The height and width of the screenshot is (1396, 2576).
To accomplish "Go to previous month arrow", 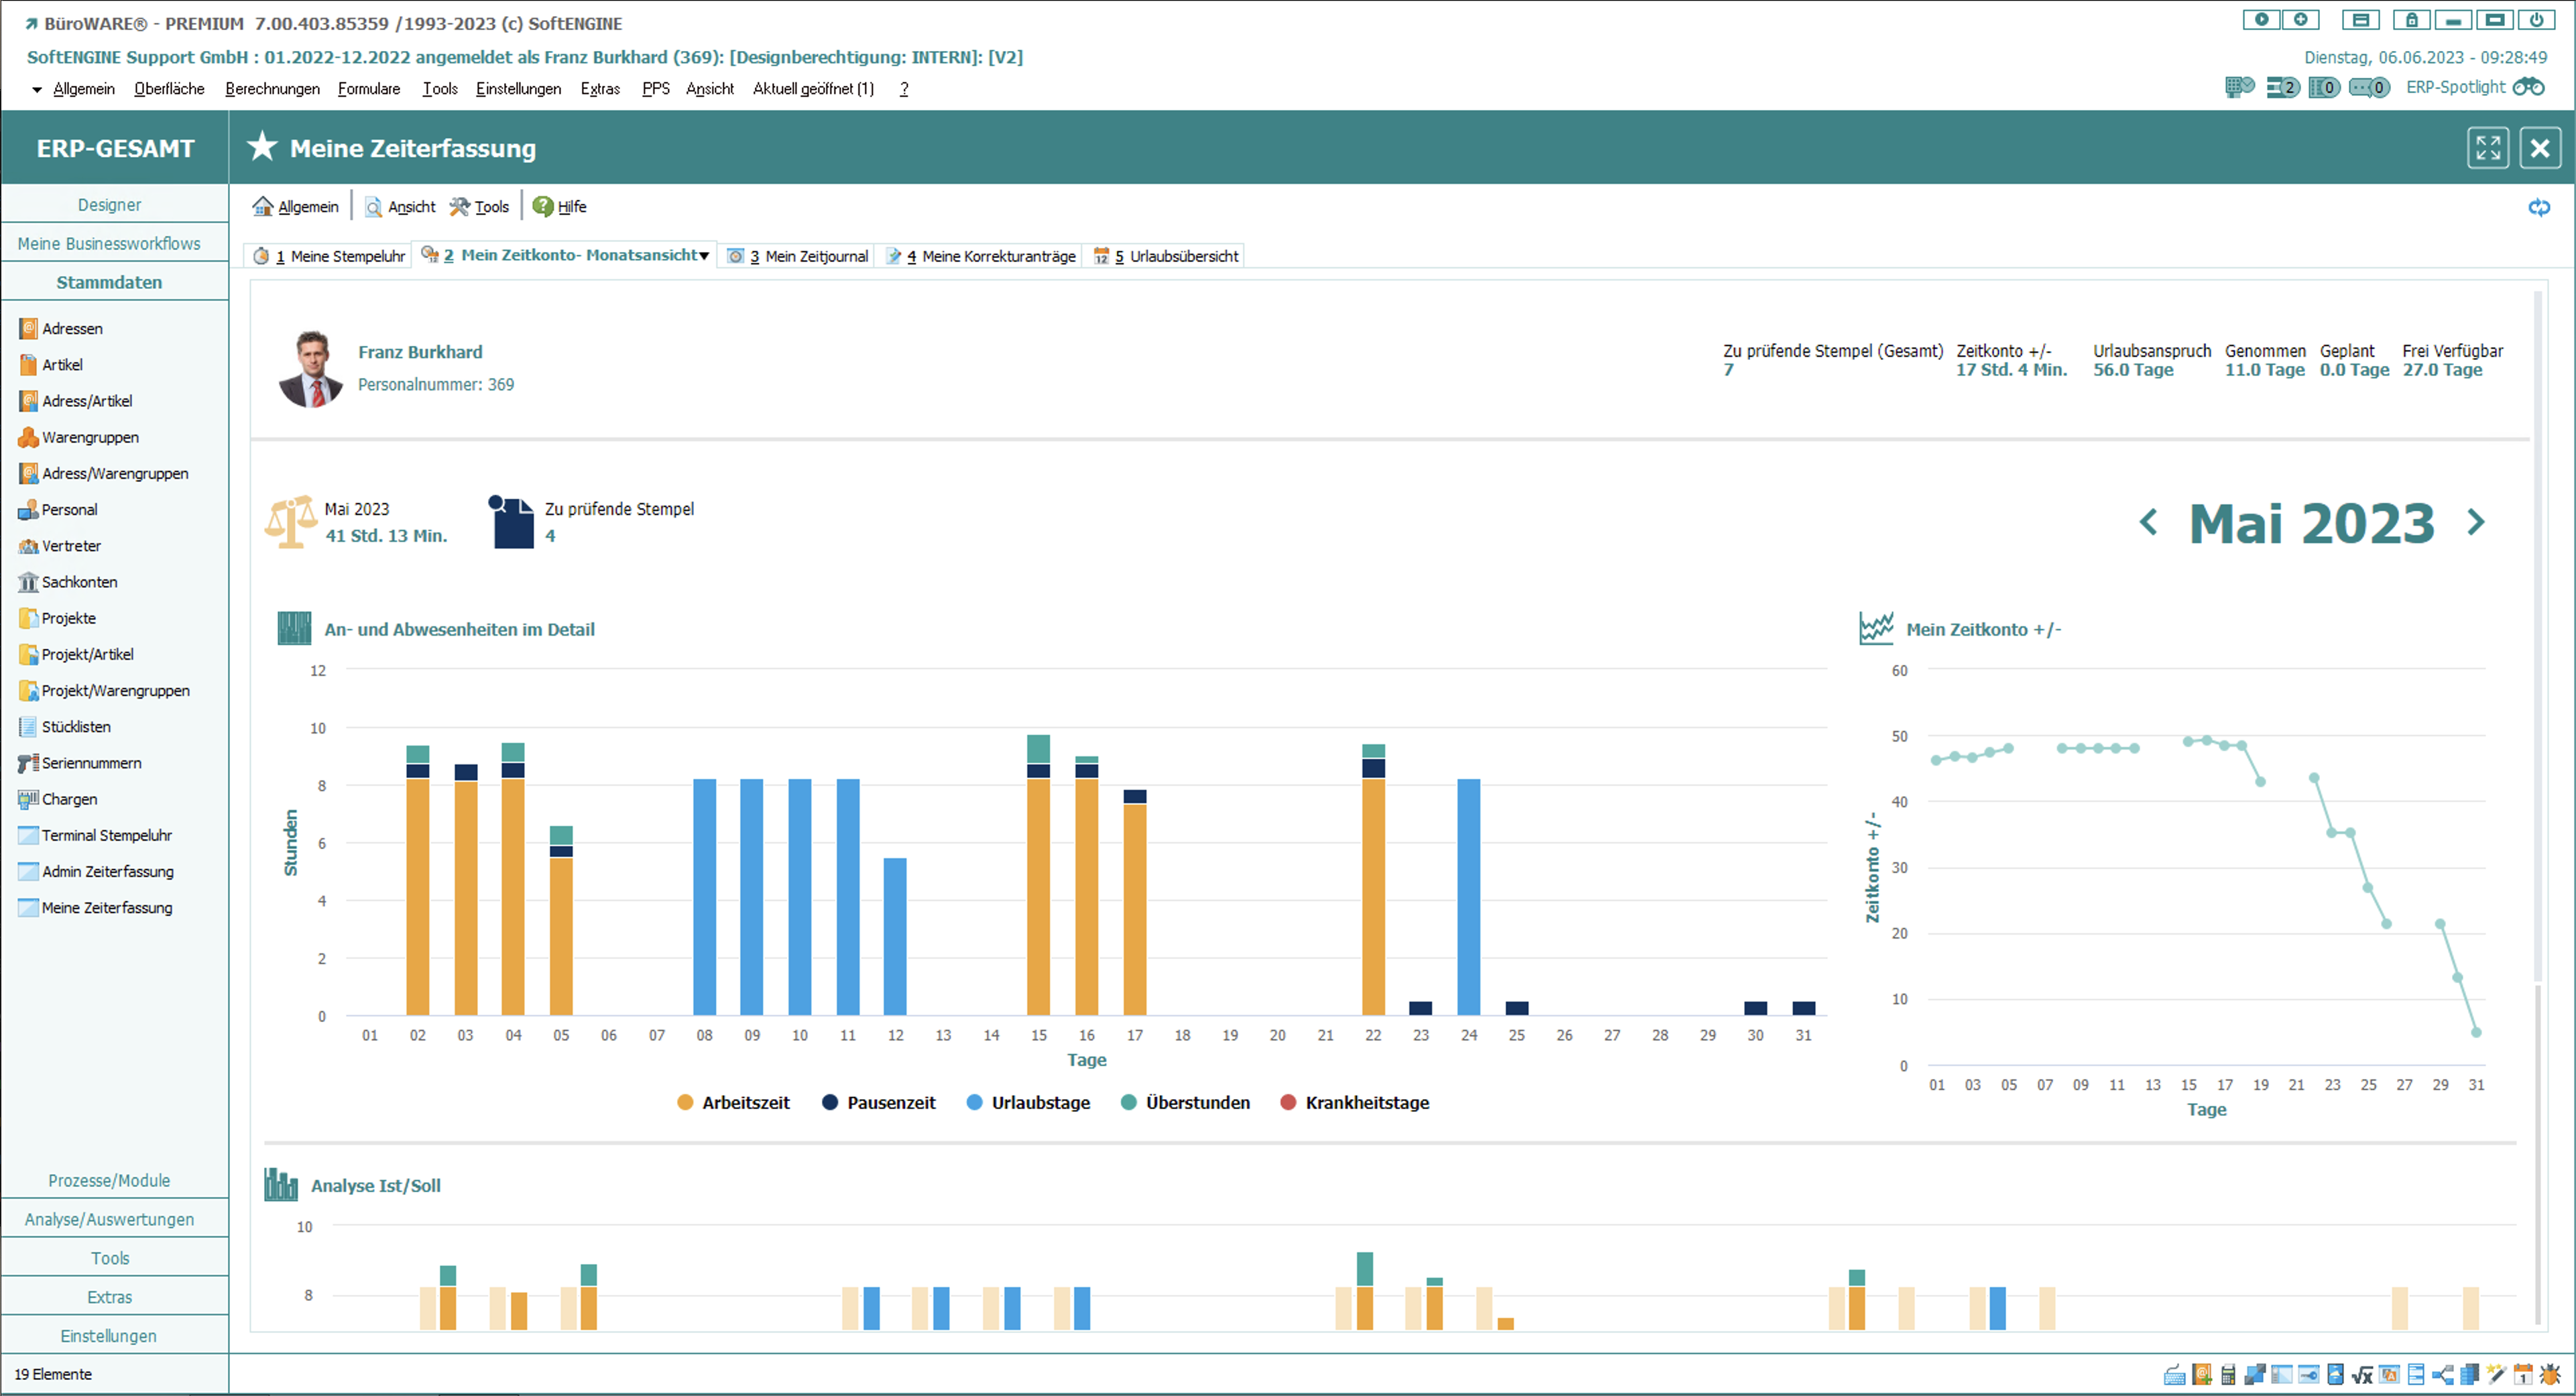I will [x=2148, y=522].
